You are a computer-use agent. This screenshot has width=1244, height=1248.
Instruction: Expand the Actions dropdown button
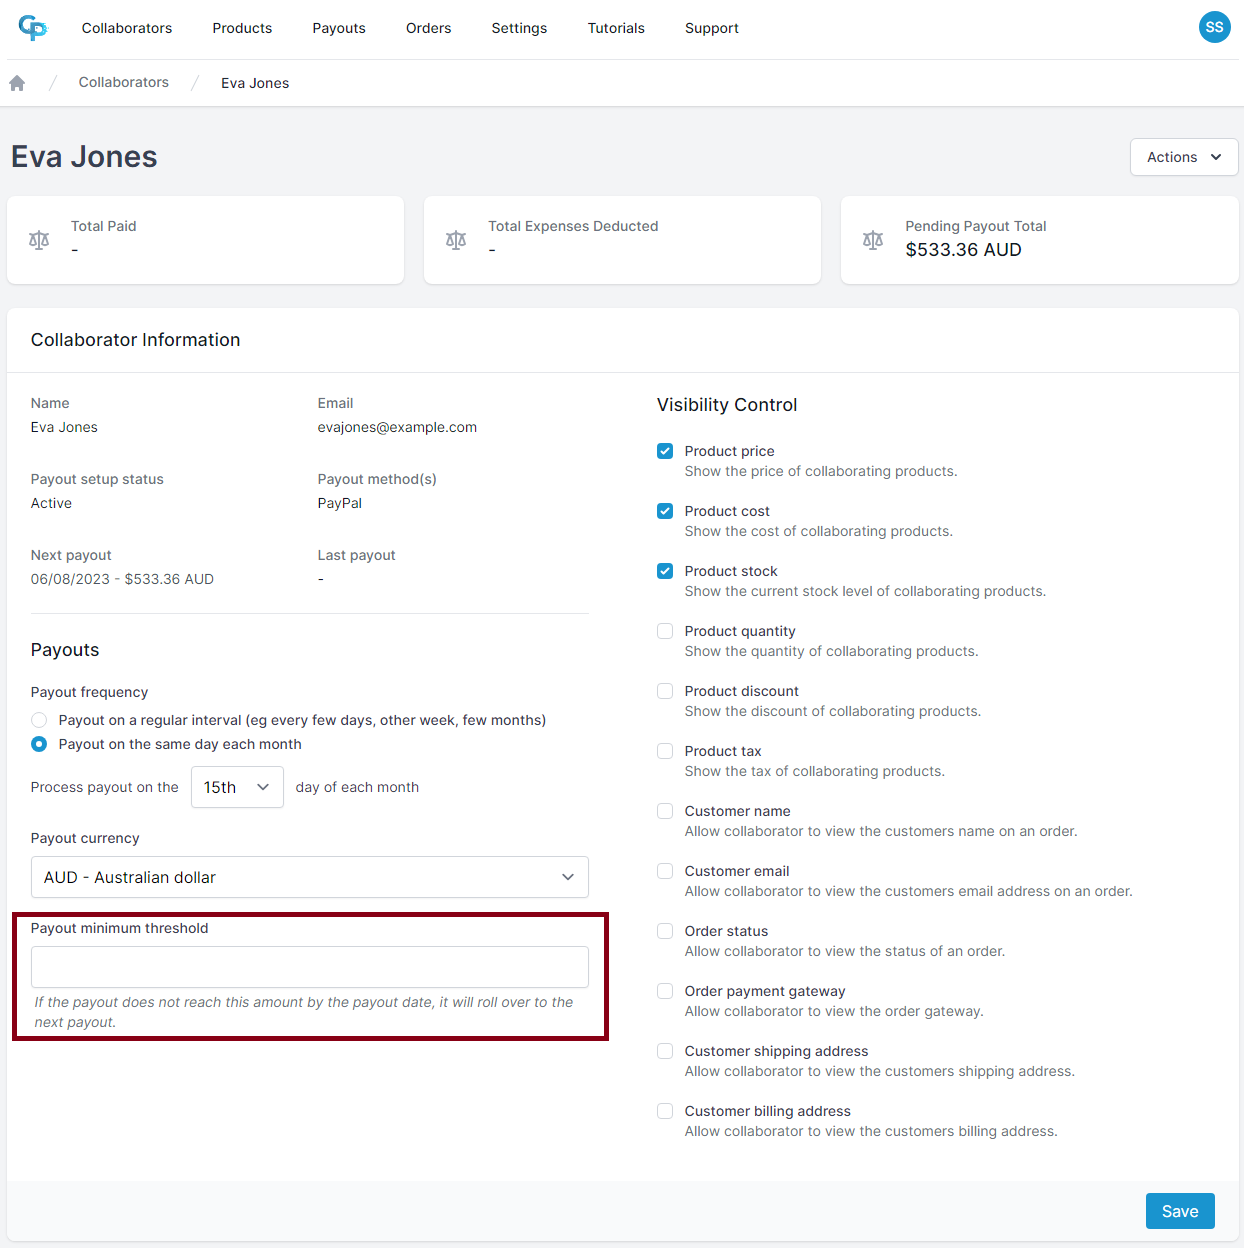(x=1184, y=157)
